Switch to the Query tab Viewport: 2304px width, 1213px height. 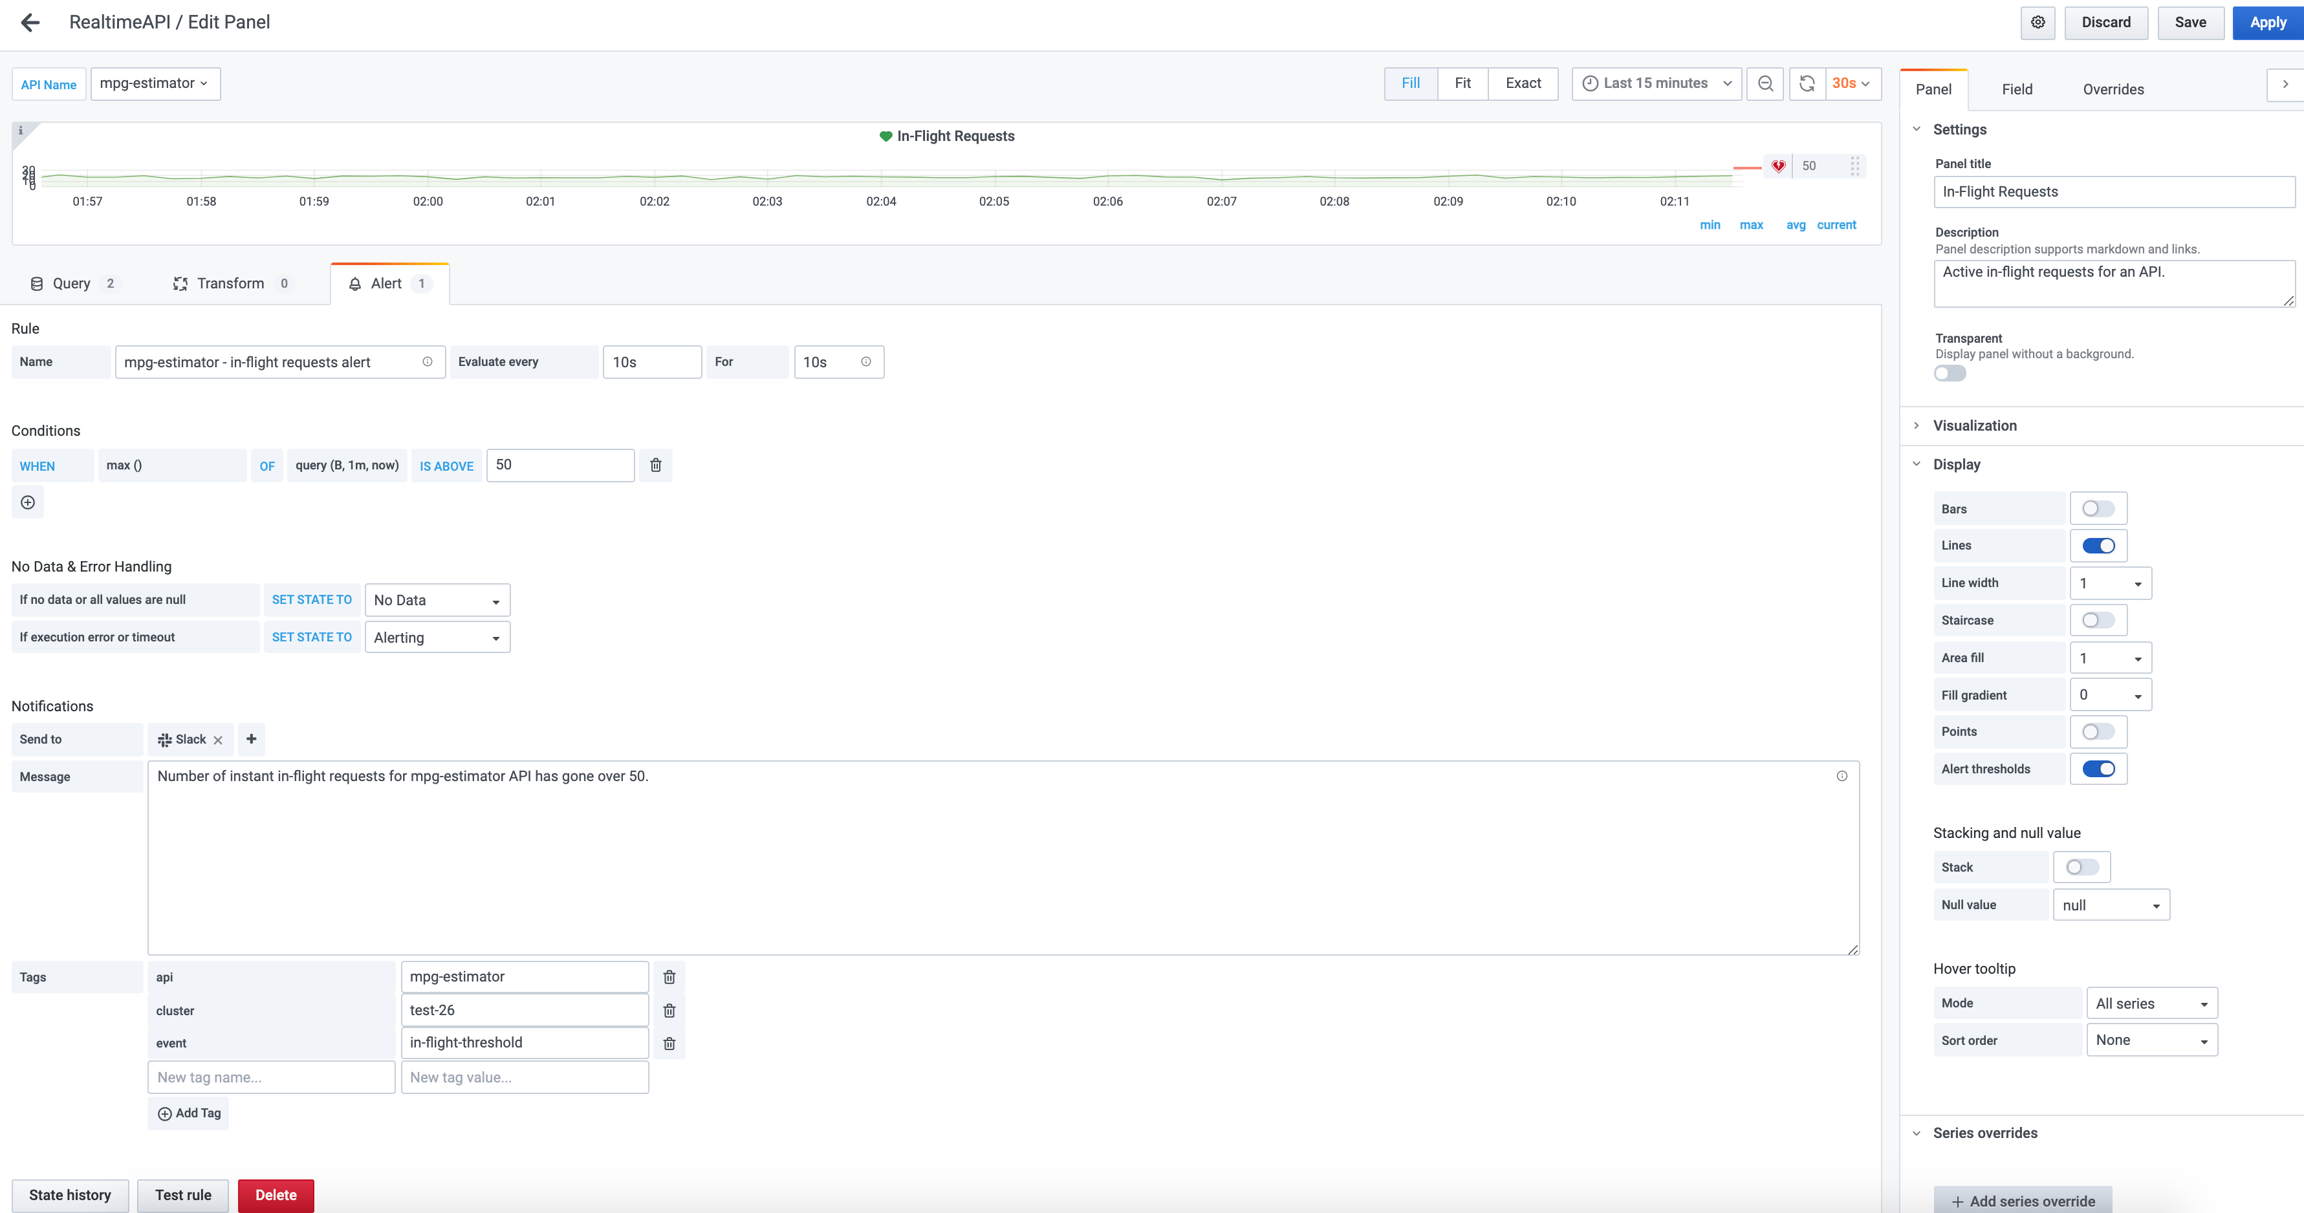tap(72, 284)
